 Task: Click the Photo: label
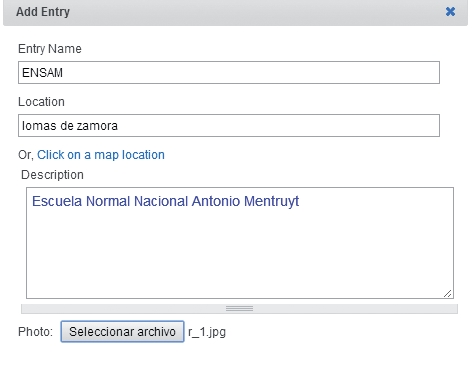coord(36,332)
